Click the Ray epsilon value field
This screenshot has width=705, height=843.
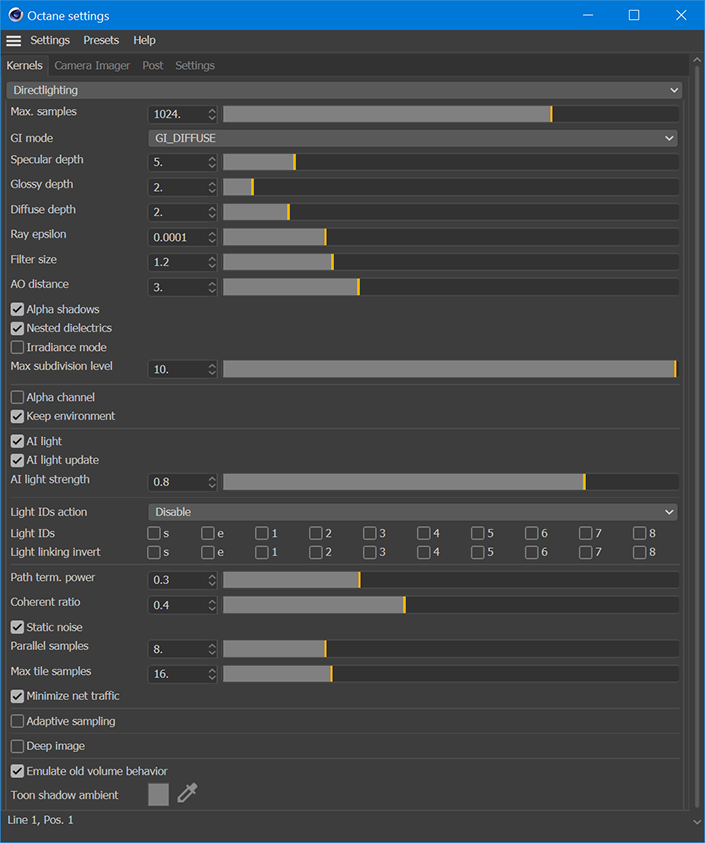click(176, 237)
